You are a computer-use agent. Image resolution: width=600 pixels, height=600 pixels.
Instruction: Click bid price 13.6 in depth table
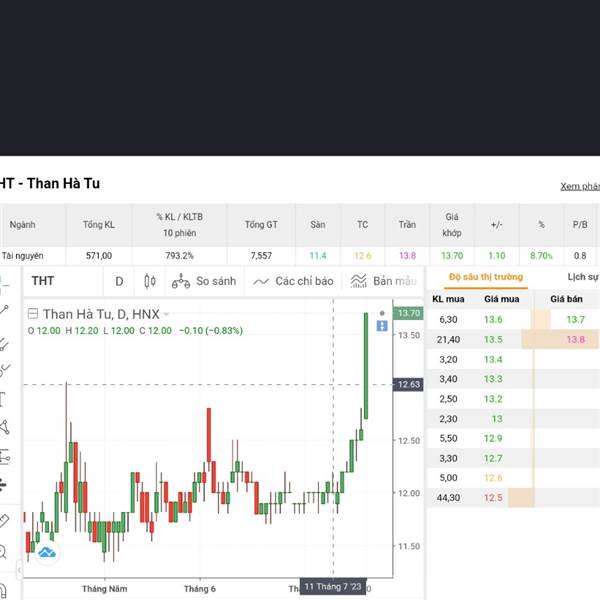493,320
